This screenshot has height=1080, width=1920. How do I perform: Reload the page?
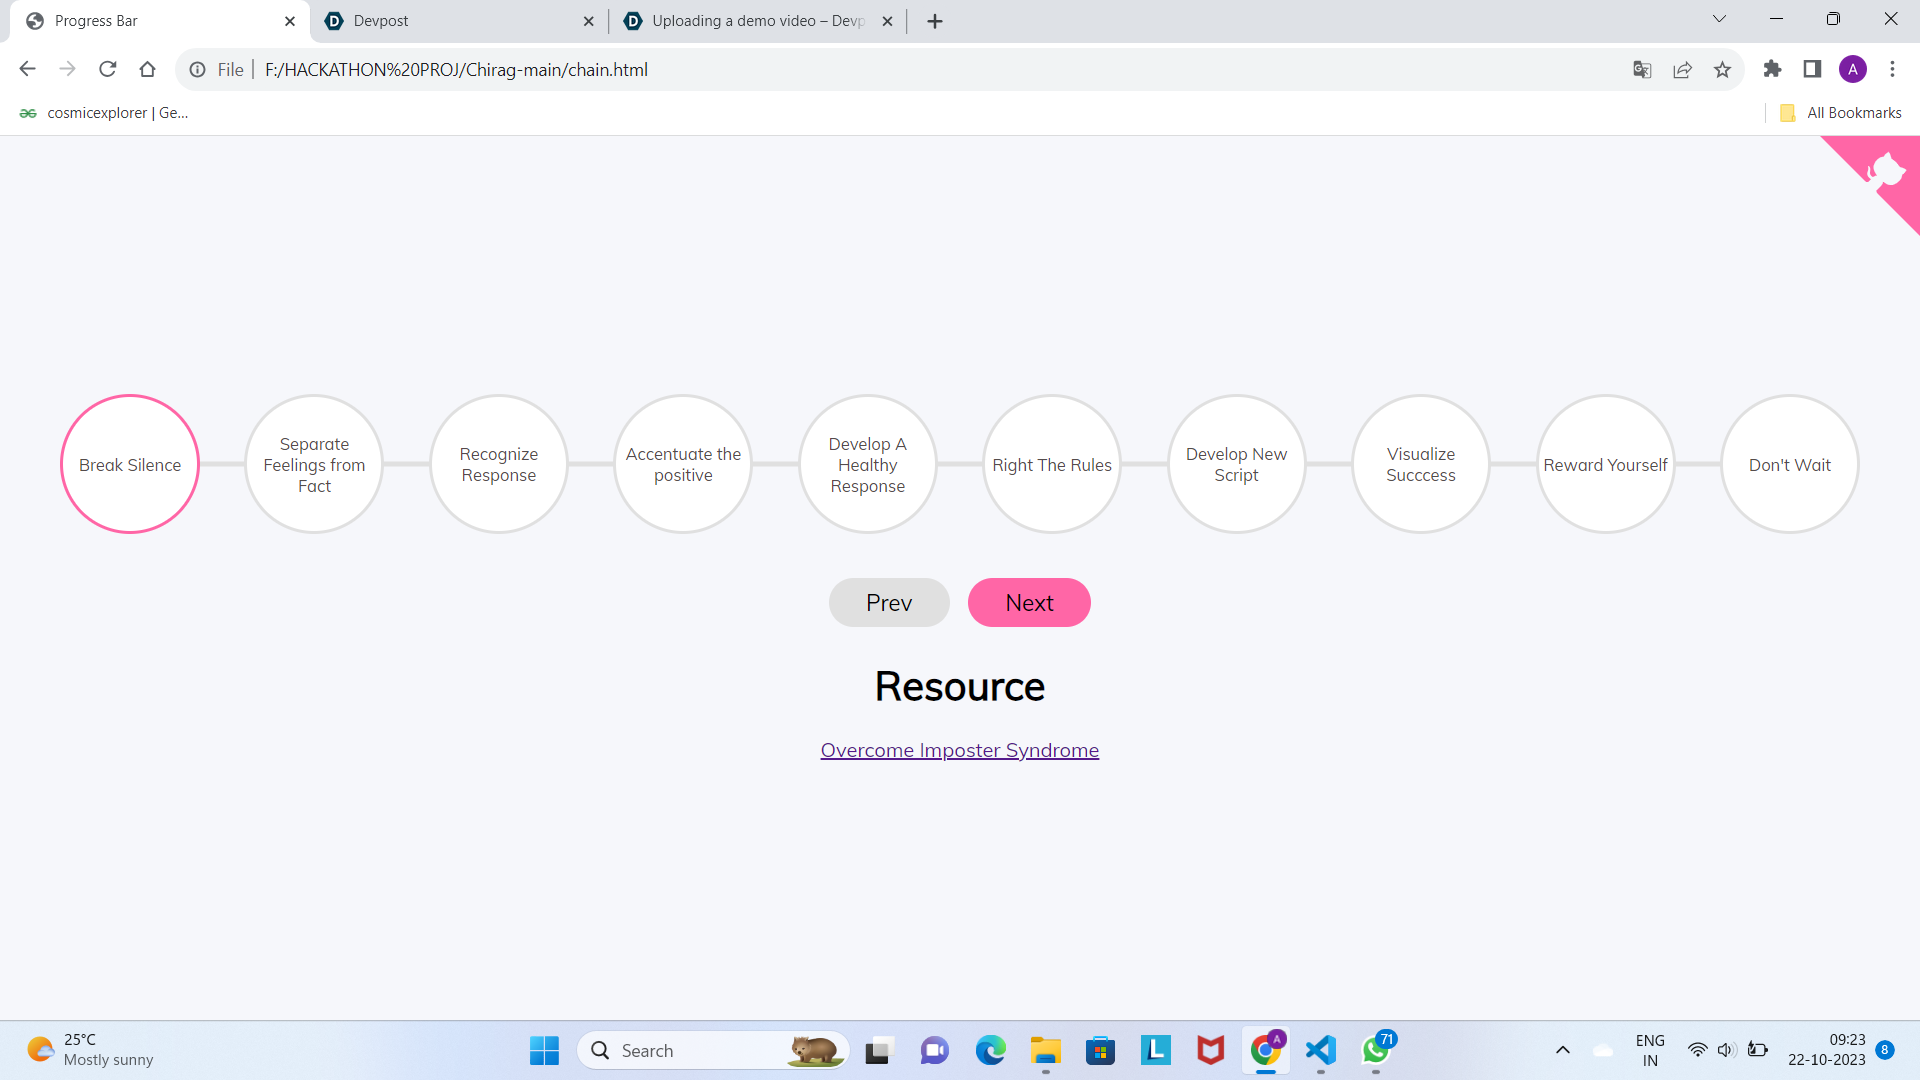108,69
